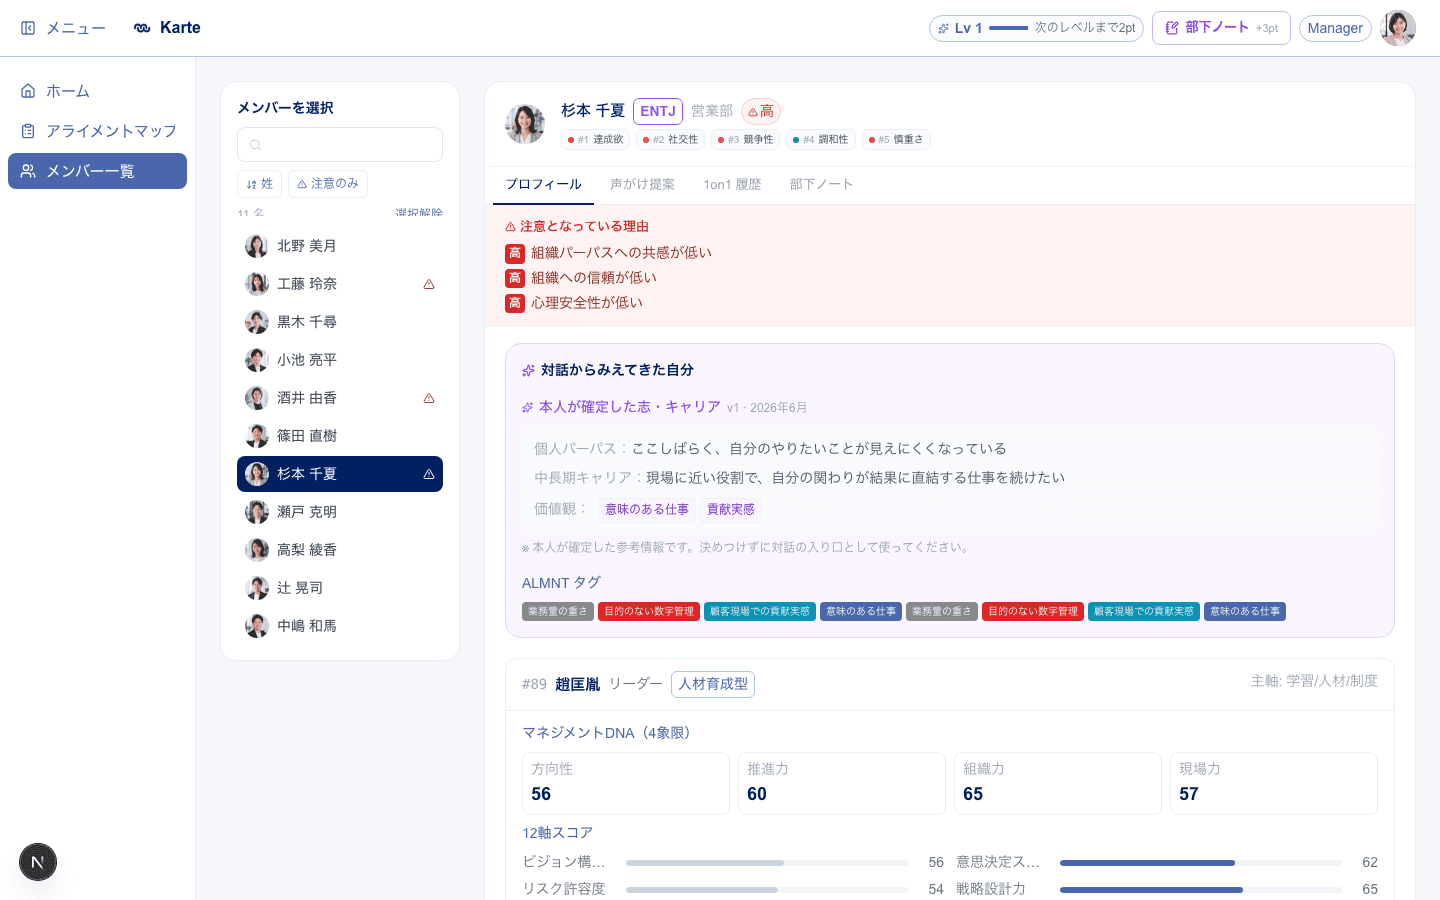Click the 人材育成型 type badge
Screen dimensions: 1440x900
713,684
